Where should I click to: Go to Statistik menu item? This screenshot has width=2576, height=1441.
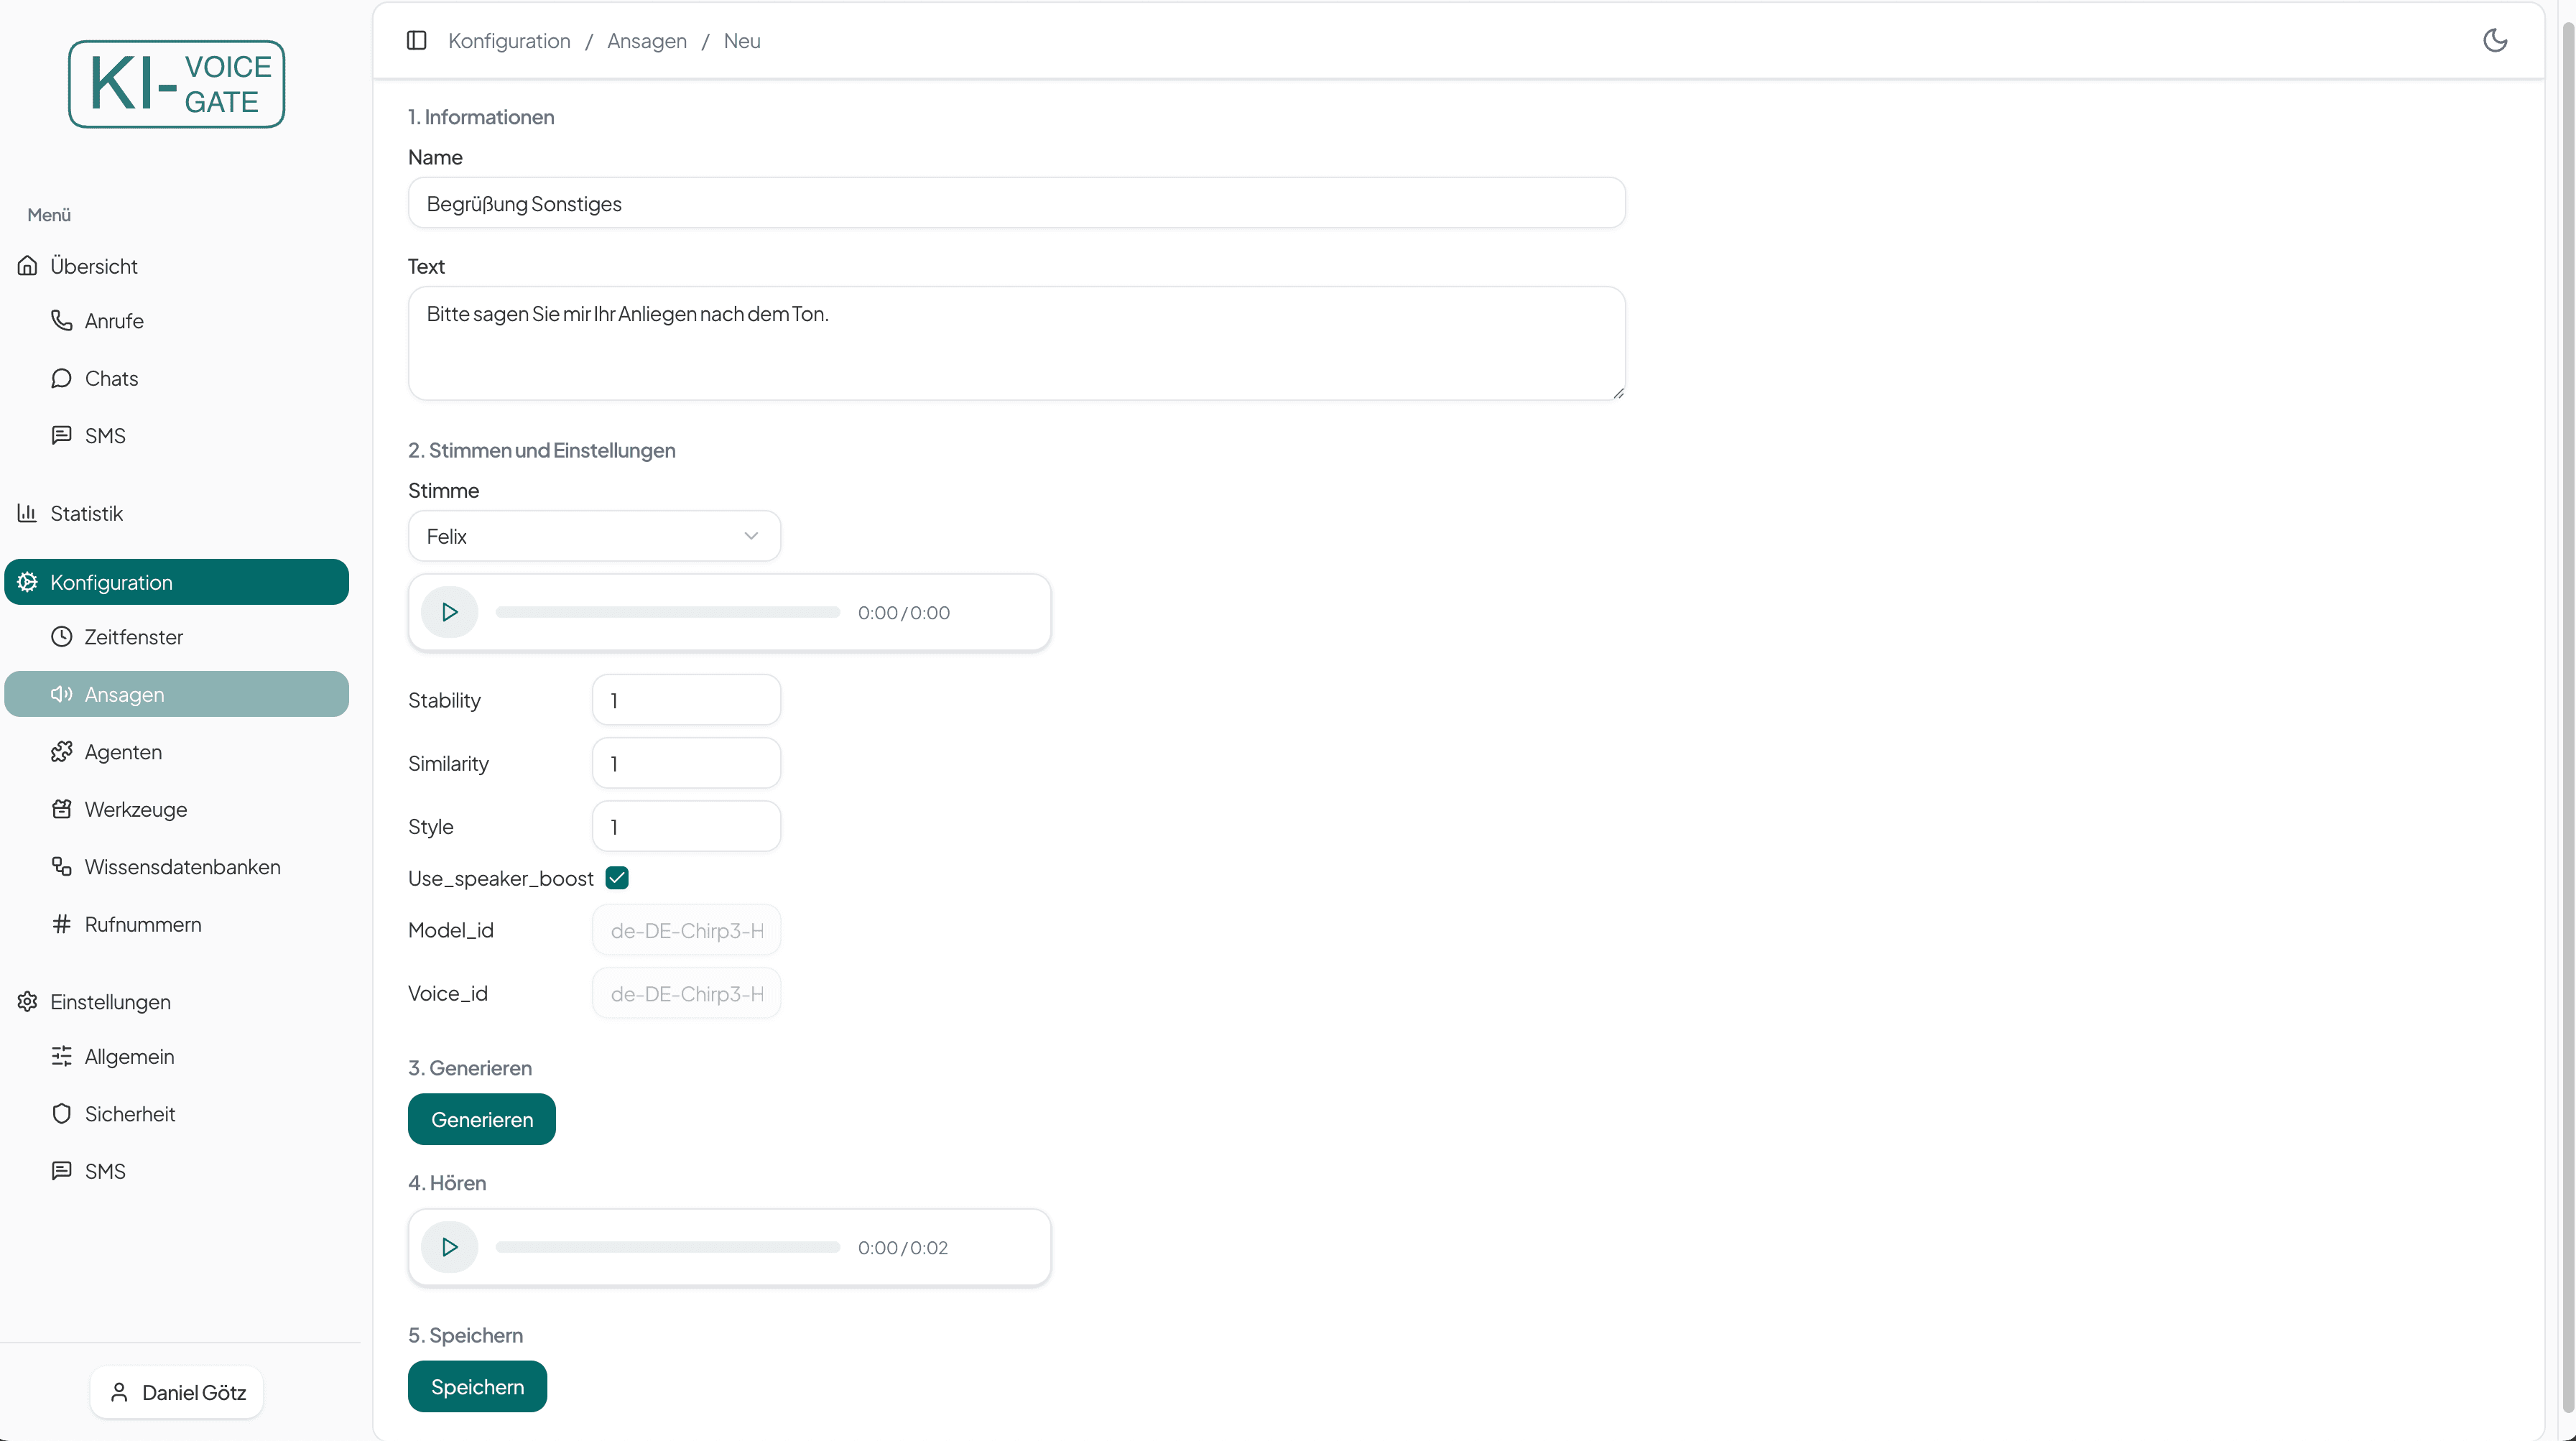87,513
